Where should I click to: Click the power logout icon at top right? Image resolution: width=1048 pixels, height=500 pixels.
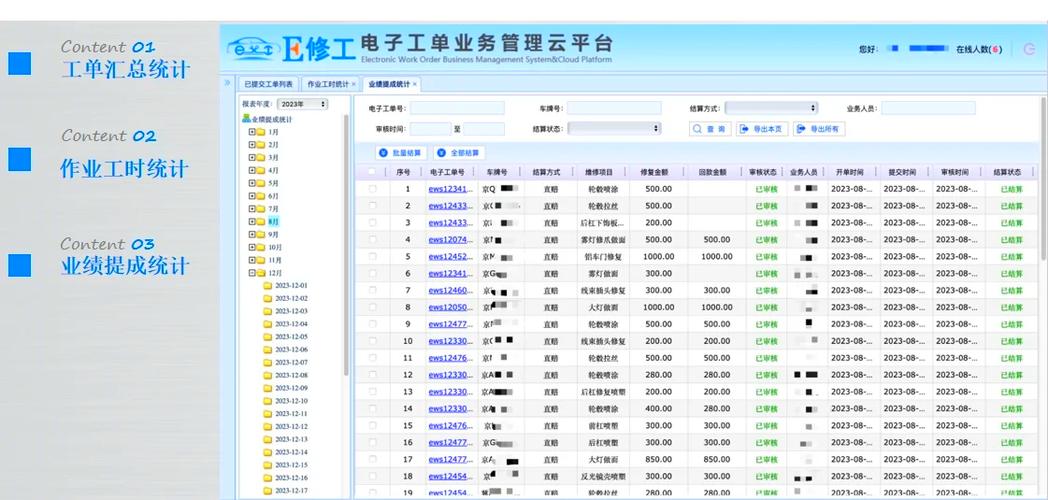coord(1029,49)
